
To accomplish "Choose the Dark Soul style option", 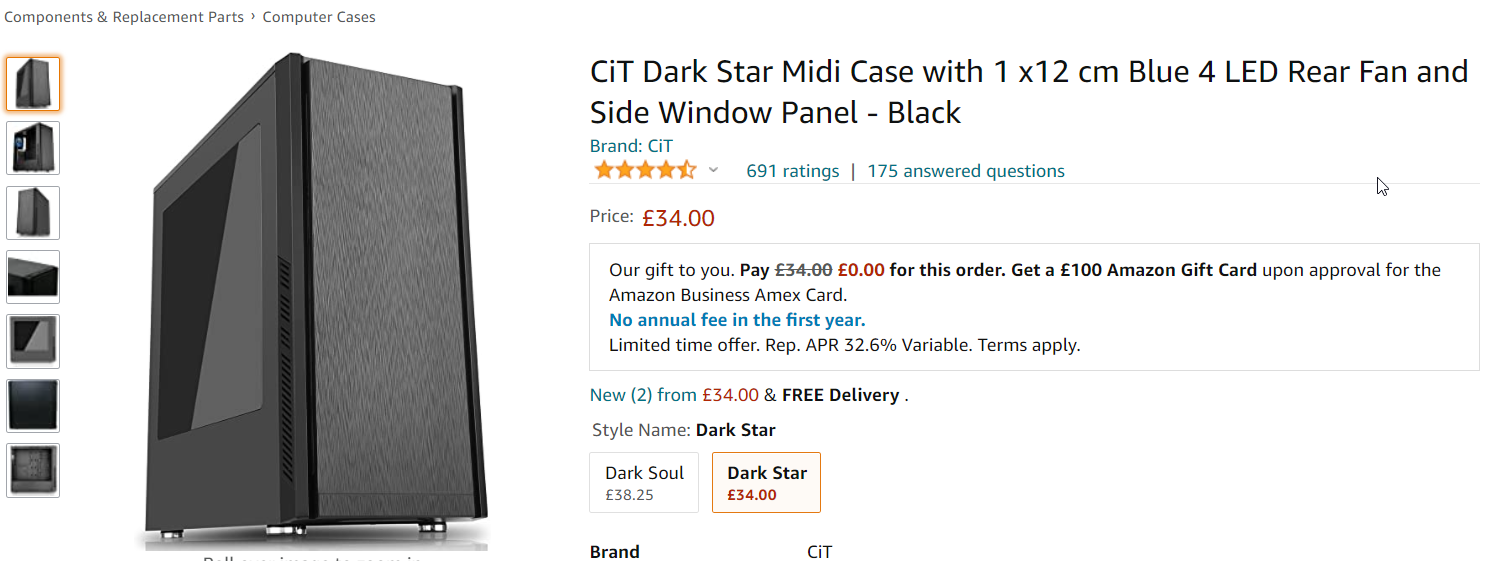I will (644, 482).
